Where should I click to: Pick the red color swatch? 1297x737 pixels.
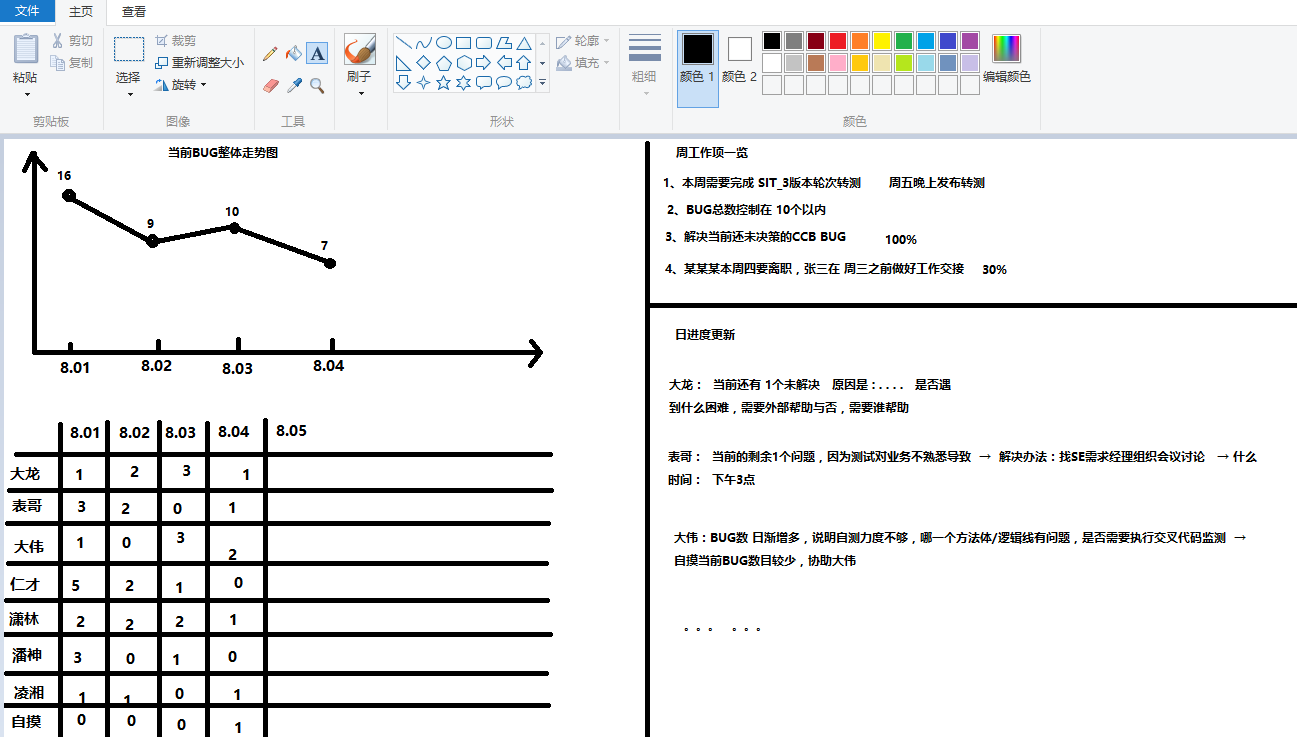tap(838, 41)
